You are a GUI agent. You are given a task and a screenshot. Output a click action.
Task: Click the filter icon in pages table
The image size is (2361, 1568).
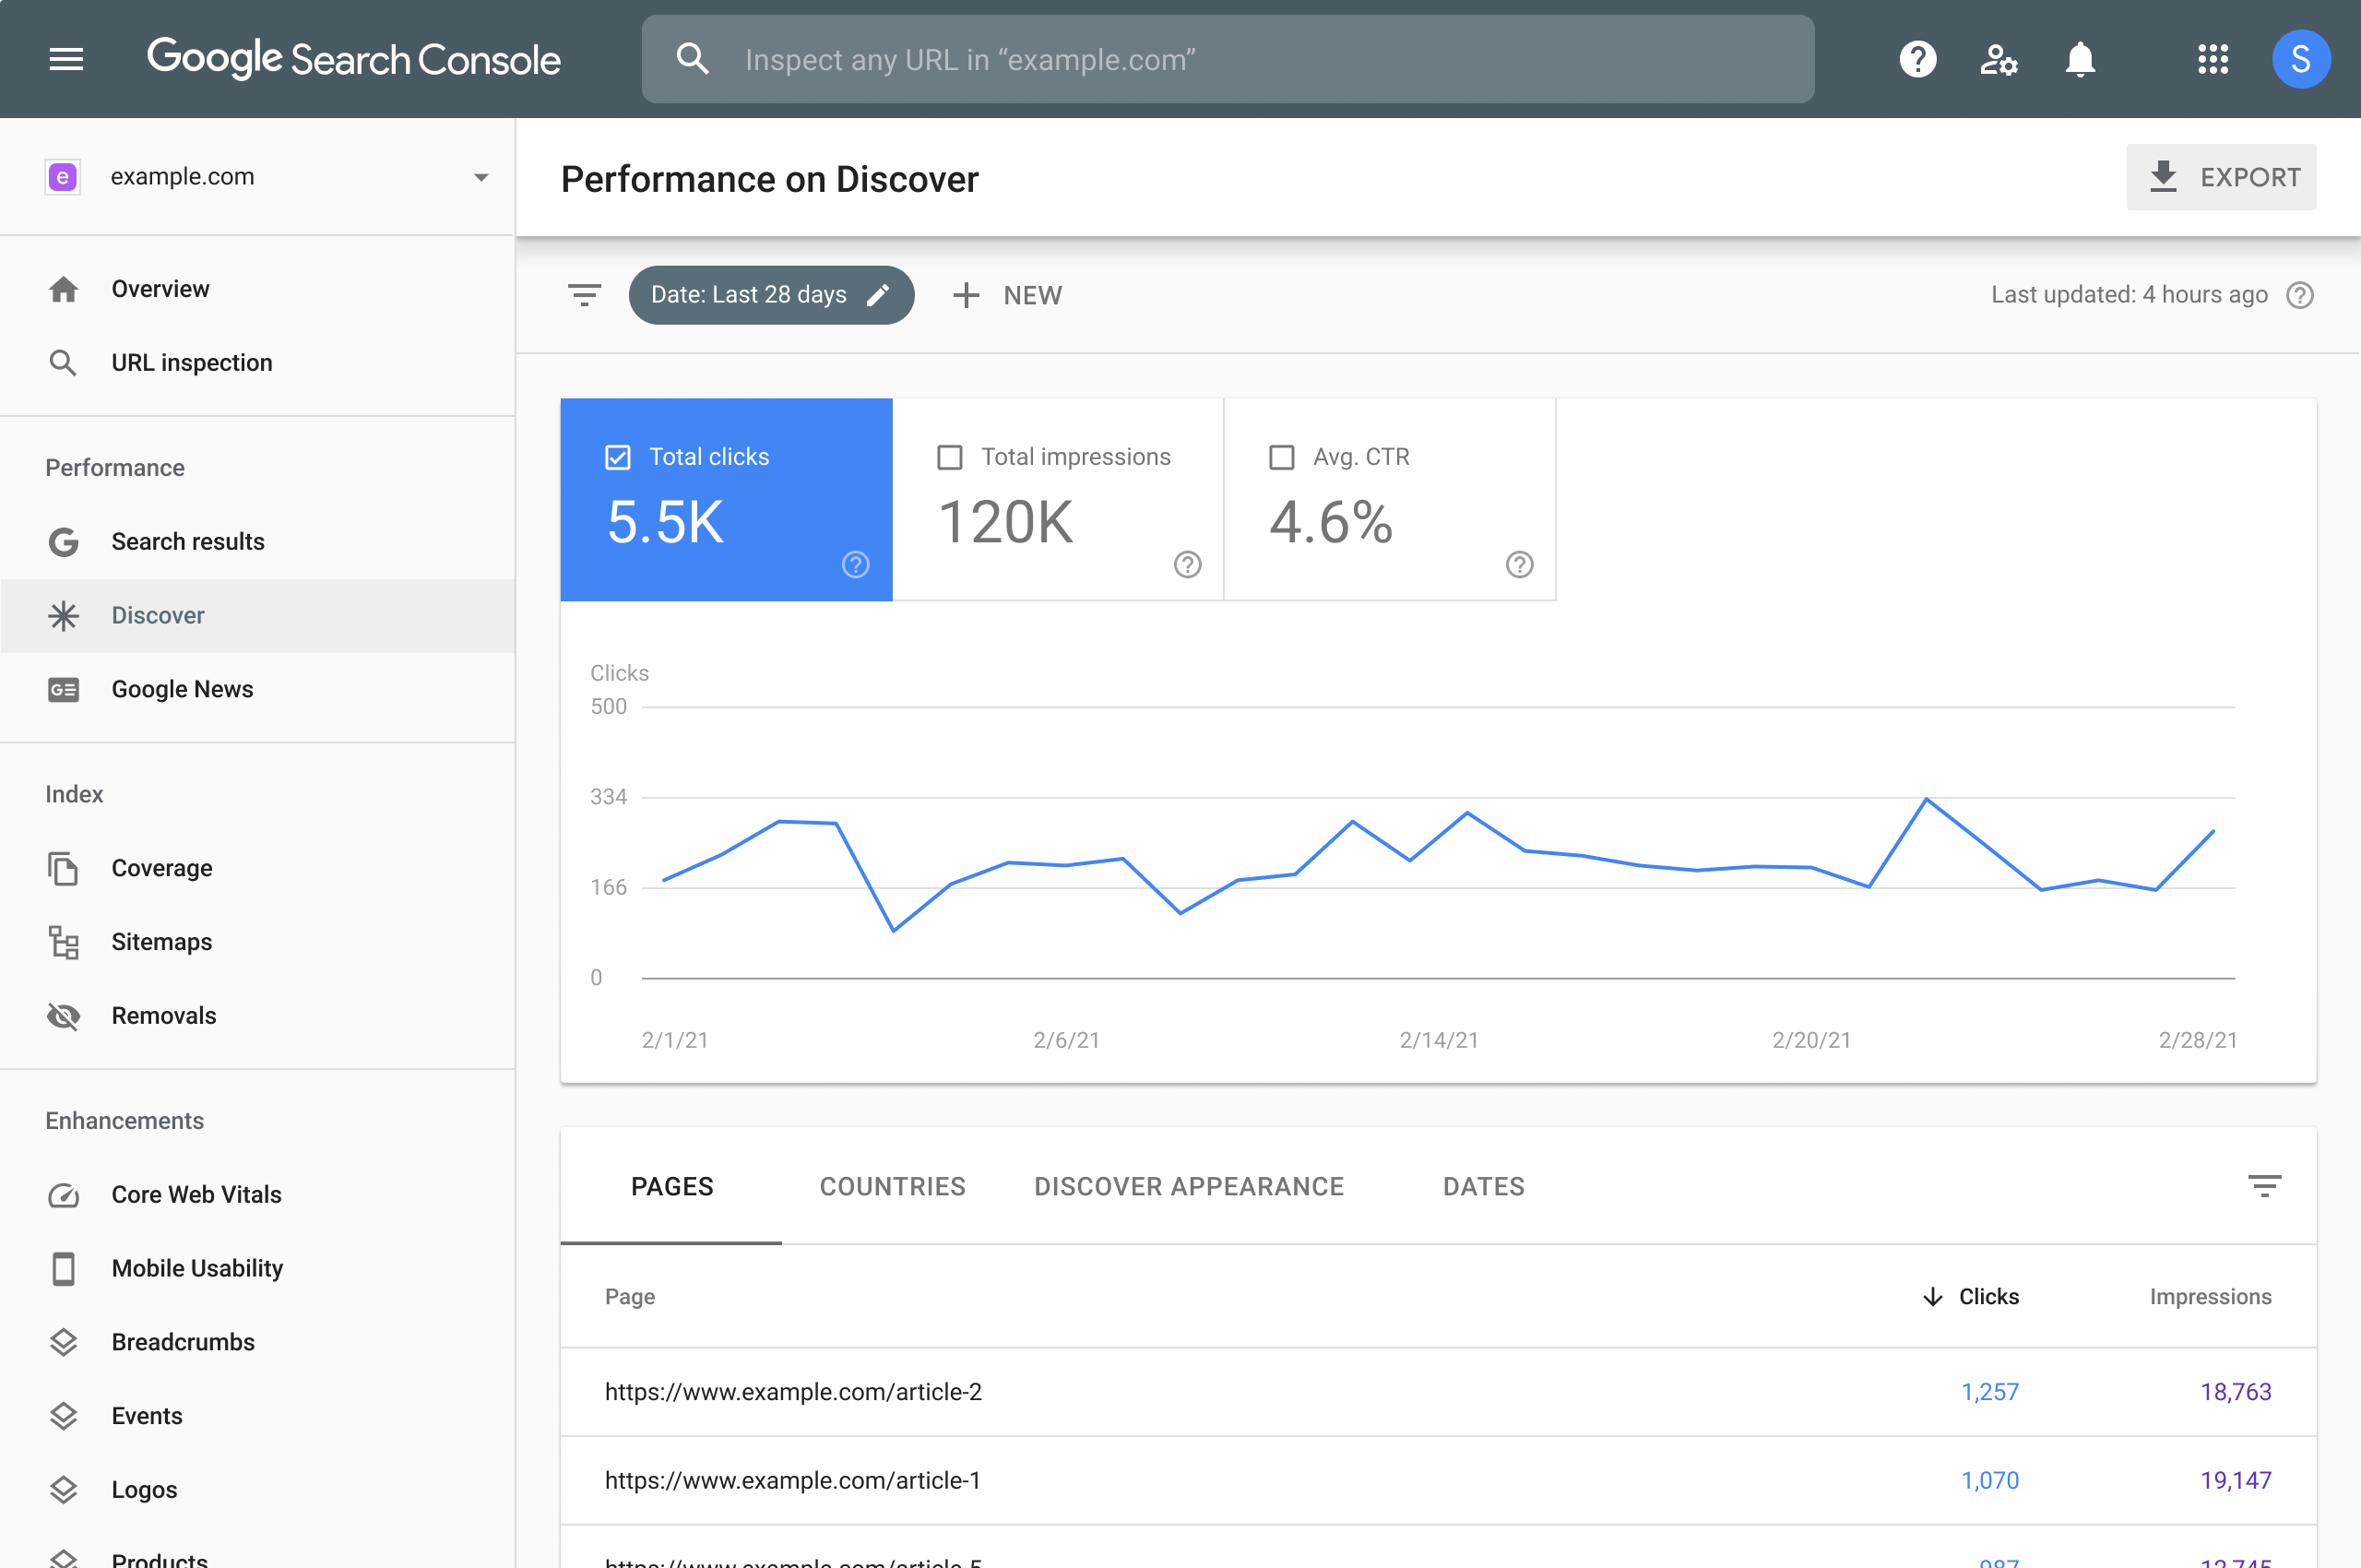pos(2265,1184)
